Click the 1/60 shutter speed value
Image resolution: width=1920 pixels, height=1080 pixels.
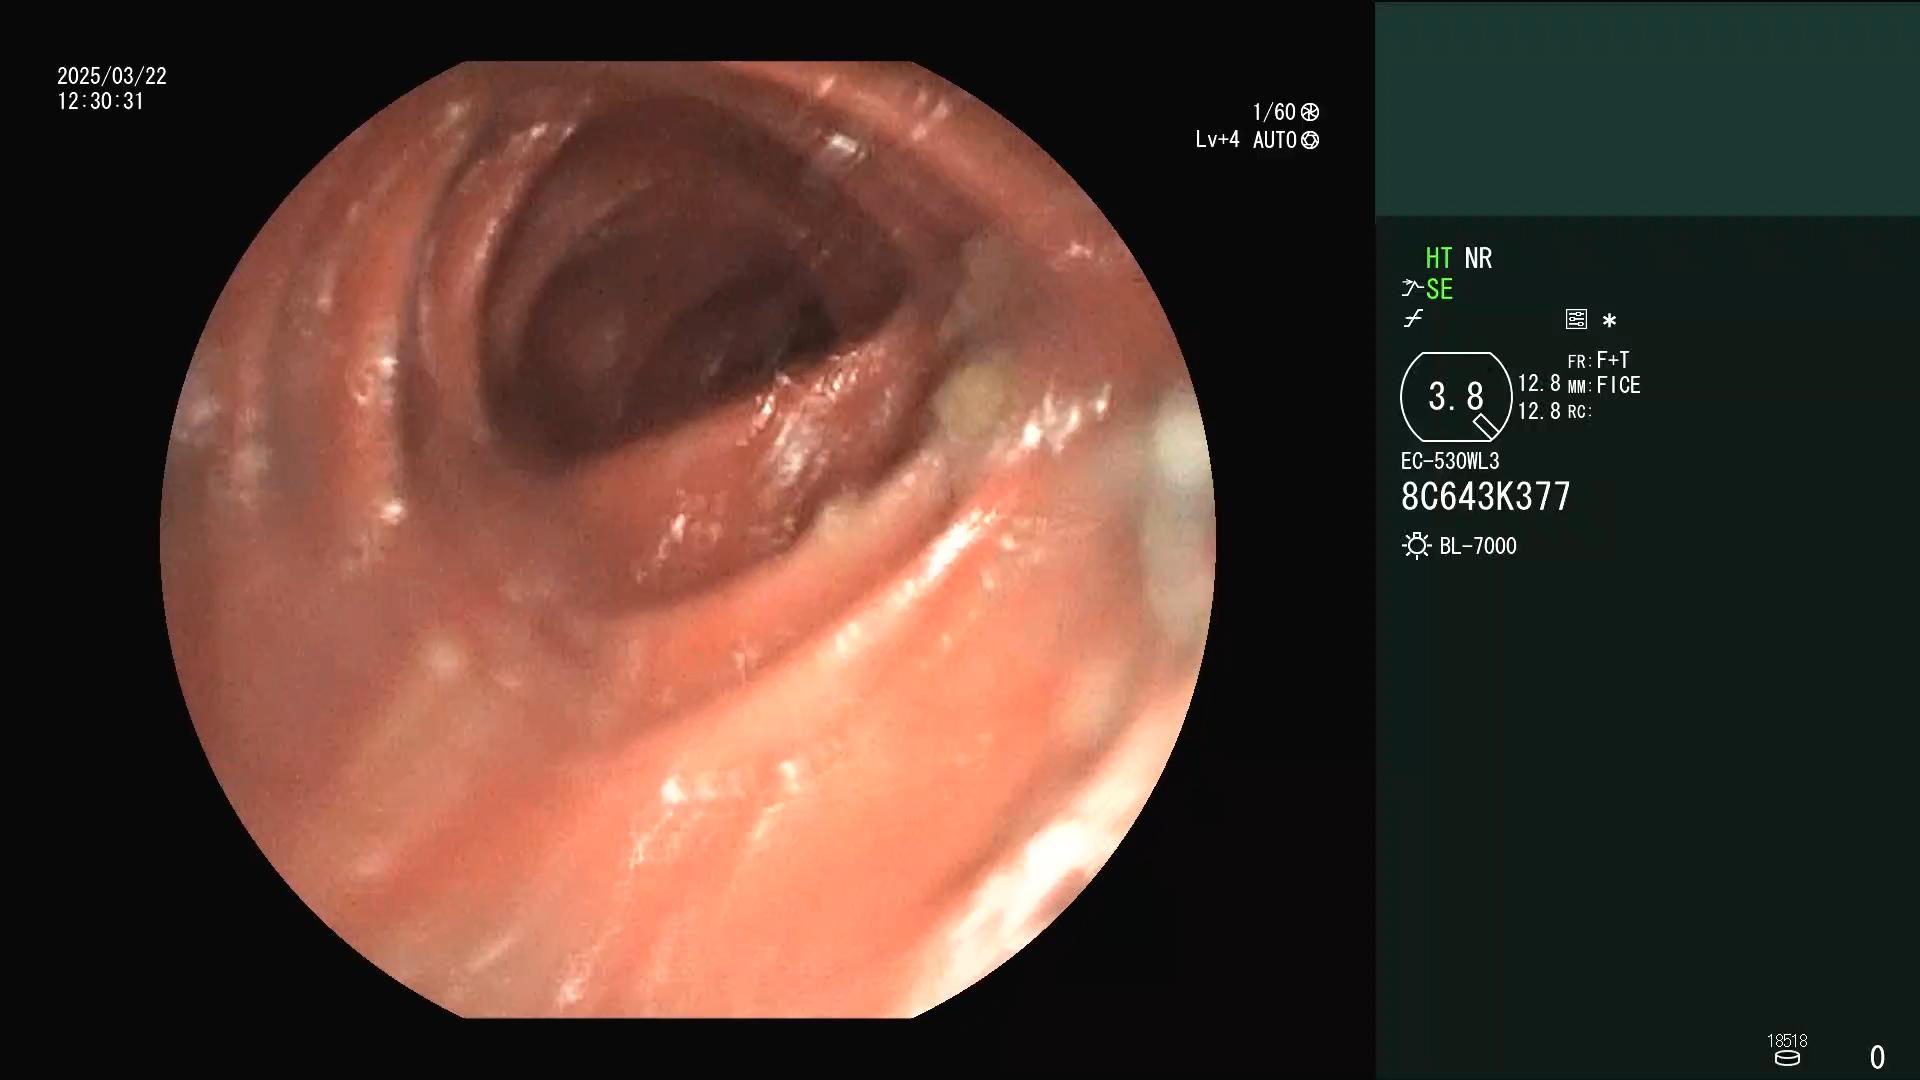1274,112
